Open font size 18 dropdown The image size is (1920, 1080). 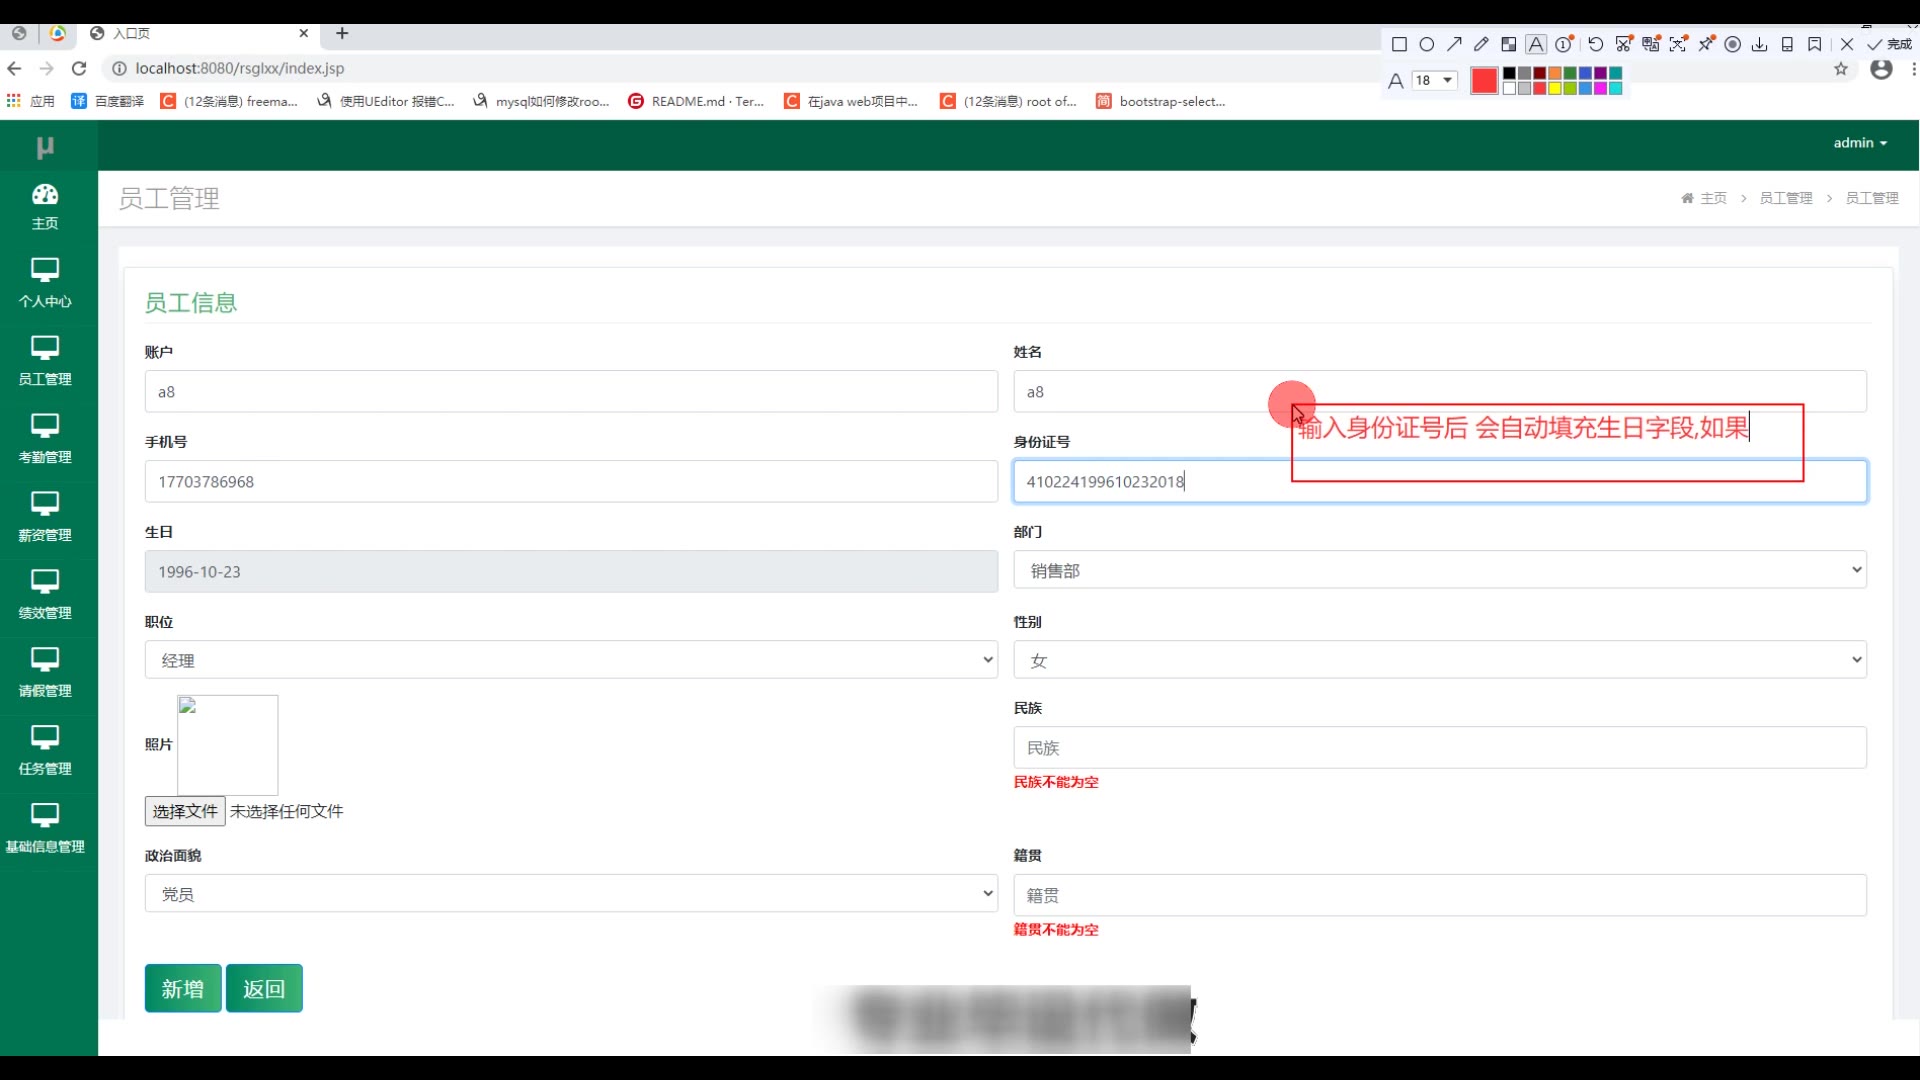point(1434,80)
